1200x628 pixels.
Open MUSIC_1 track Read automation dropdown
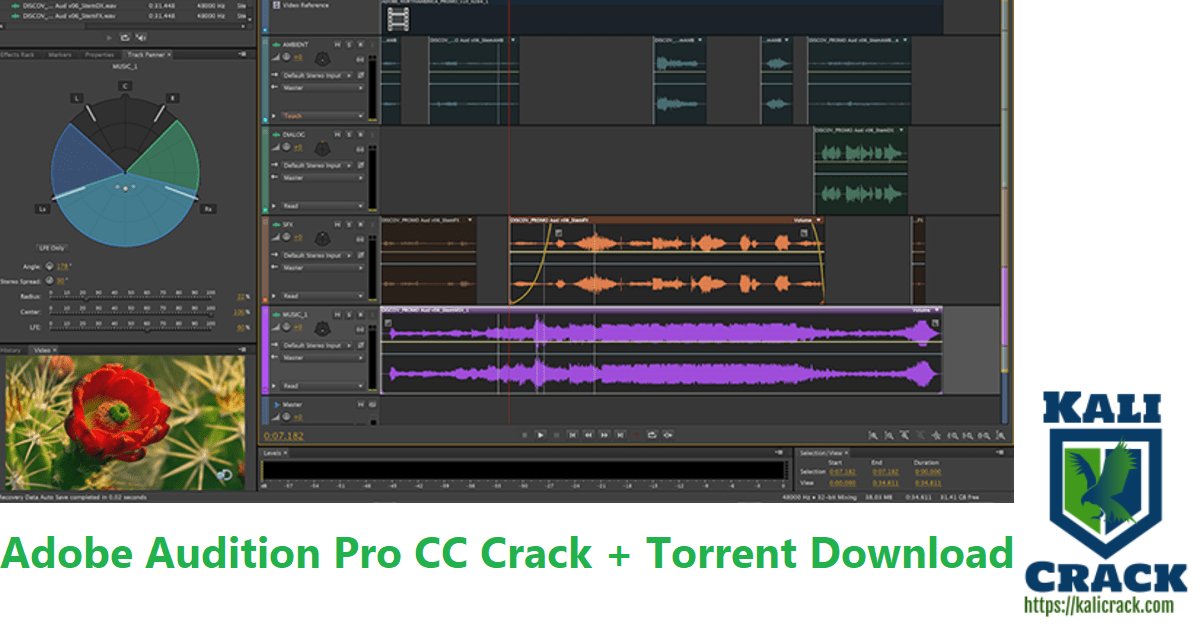[x=322, y=386]
